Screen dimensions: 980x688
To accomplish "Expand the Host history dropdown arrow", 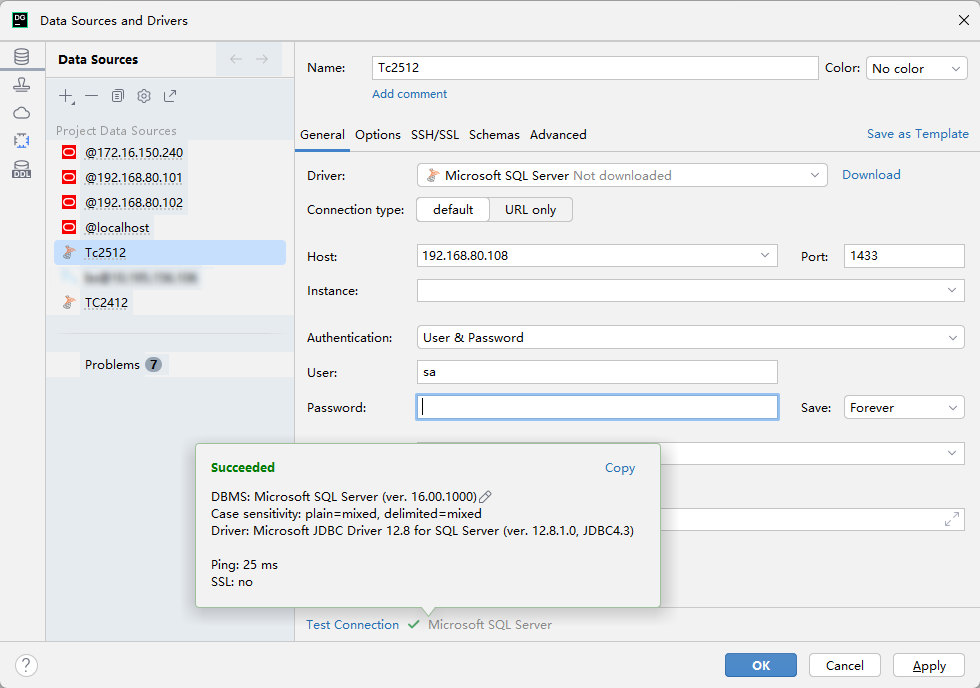I will [764, 256].
